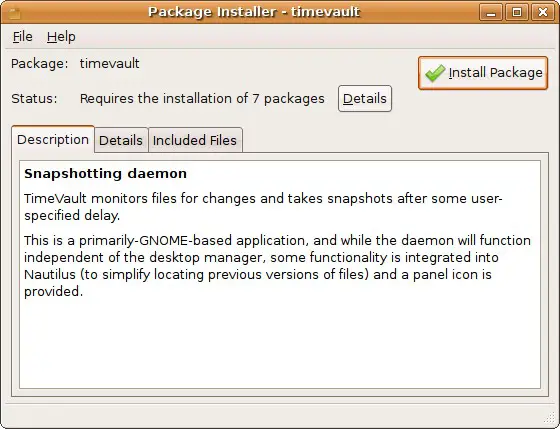
Task: Click the Snapshotting daemon heading
Action: click(105, 174)
